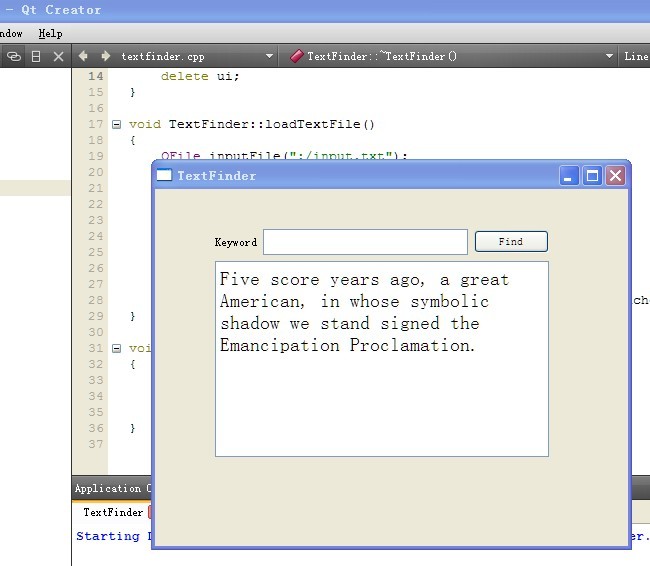Collapse the loadTextFile function fold marker
Screen dimensions: 650x566
point(117,125)
